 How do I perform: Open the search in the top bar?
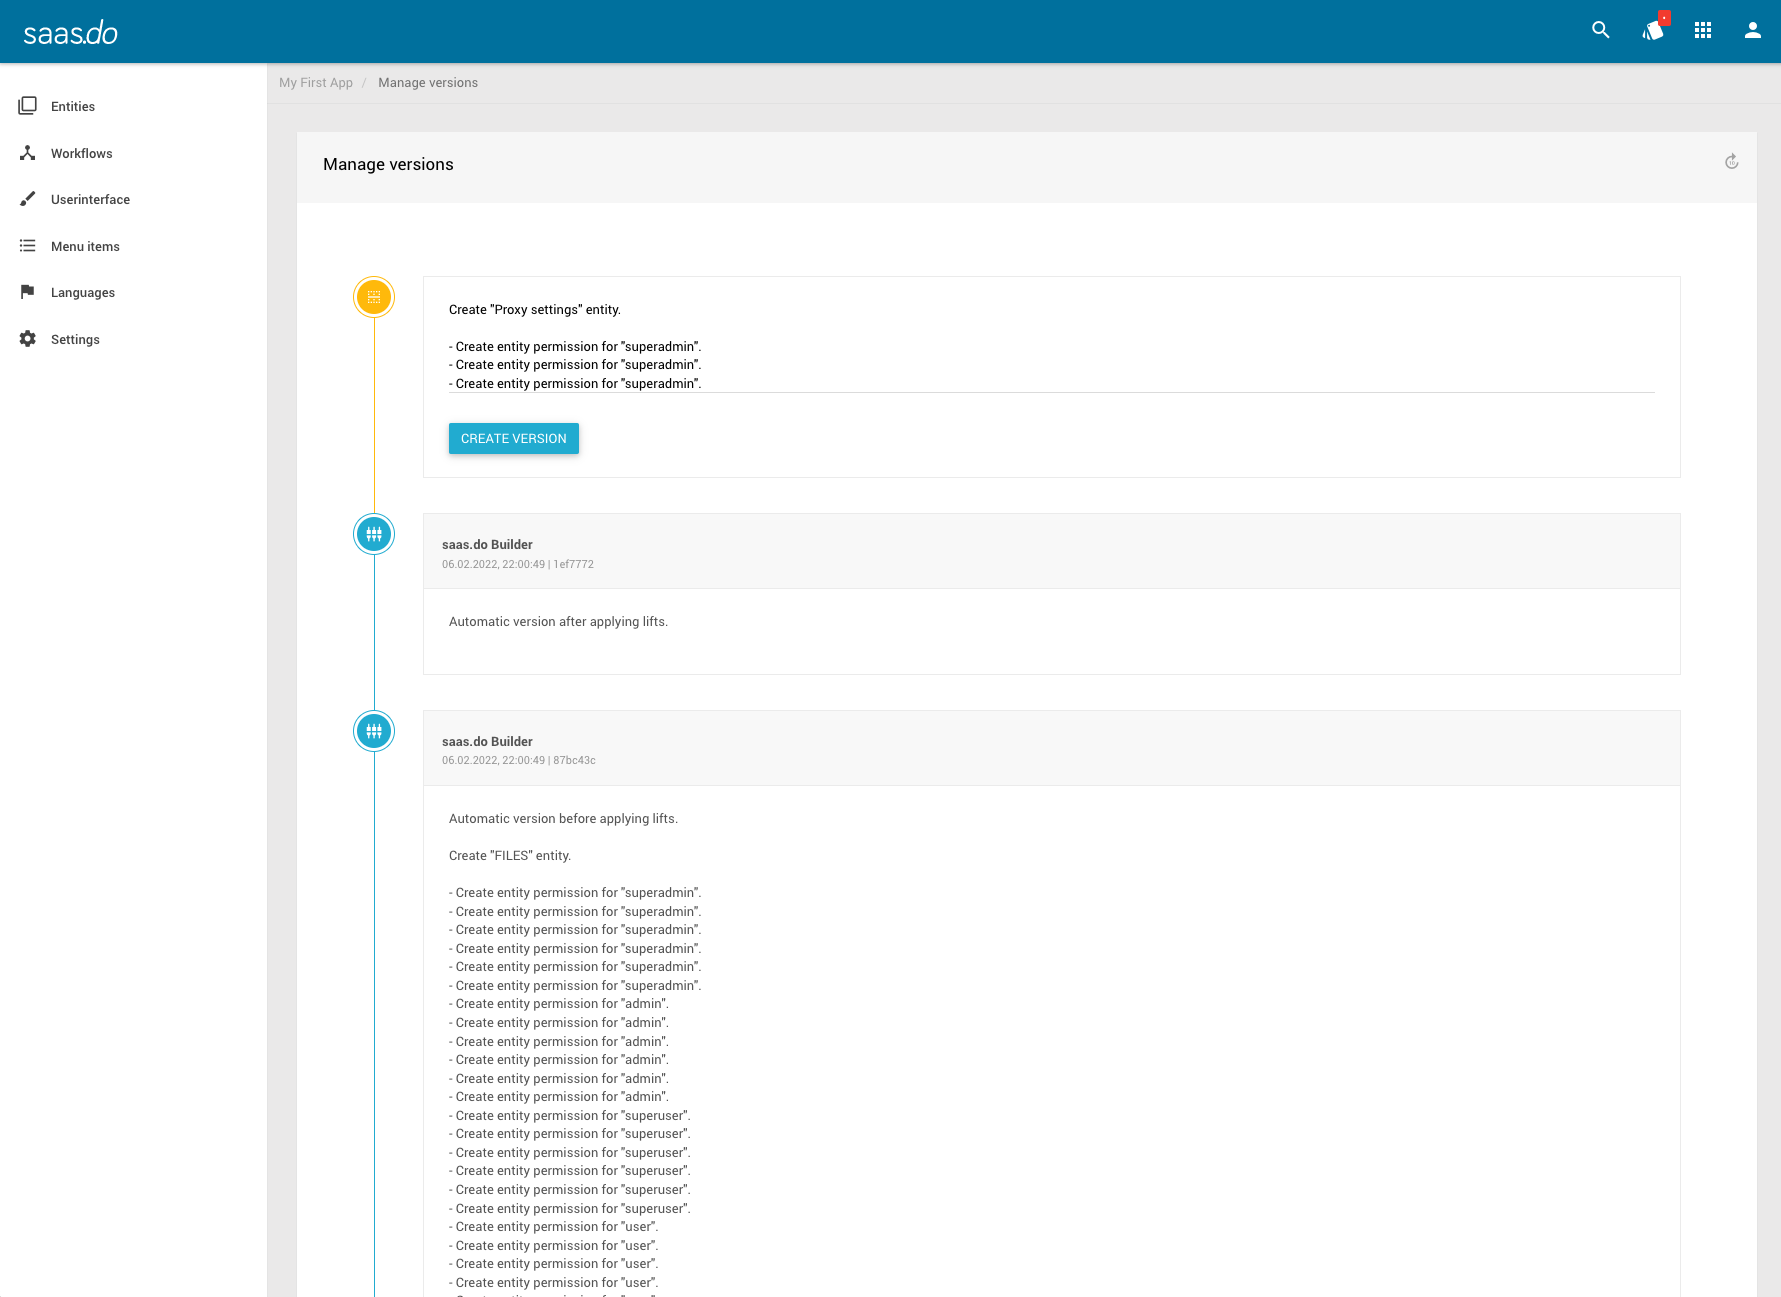click(1600, 30)
